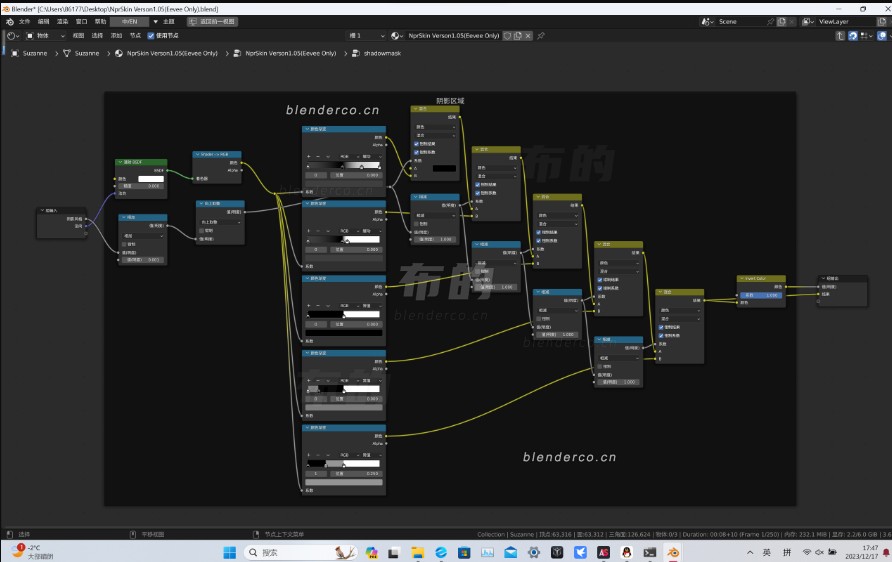The image size is (892, 562).
Task: Click the weather widget showing -2°C
Action: click(x=33, y=552)
